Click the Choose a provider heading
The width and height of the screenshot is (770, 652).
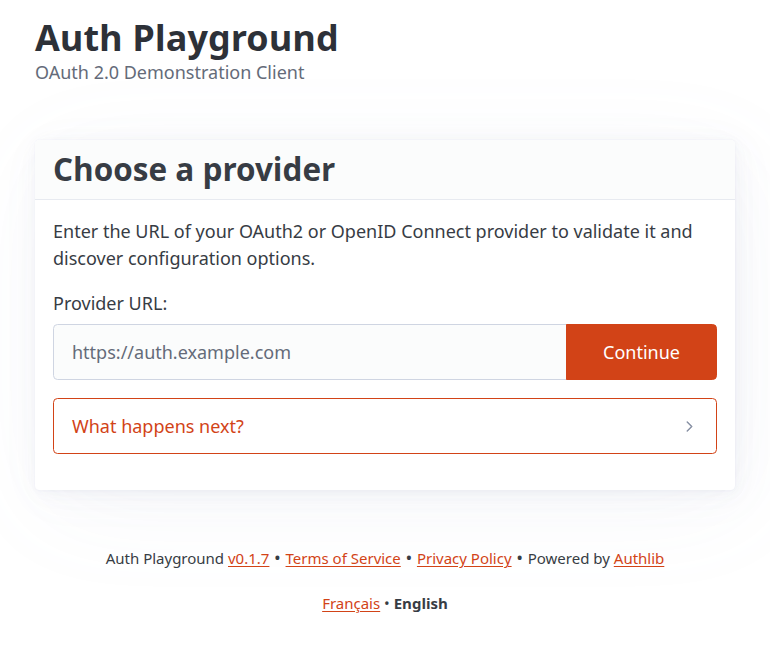194,170
